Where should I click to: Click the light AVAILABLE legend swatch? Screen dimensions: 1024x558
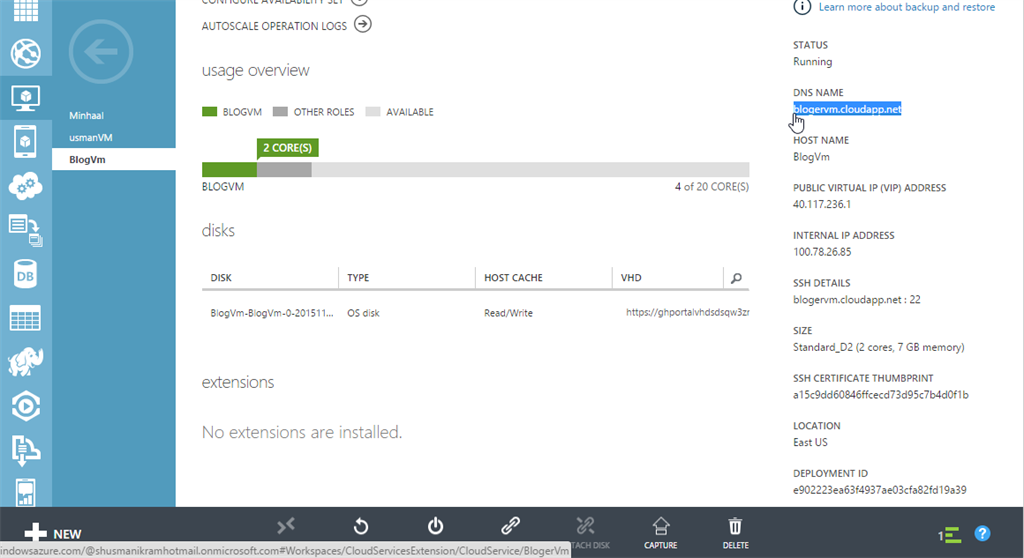(x=372, y=112)
